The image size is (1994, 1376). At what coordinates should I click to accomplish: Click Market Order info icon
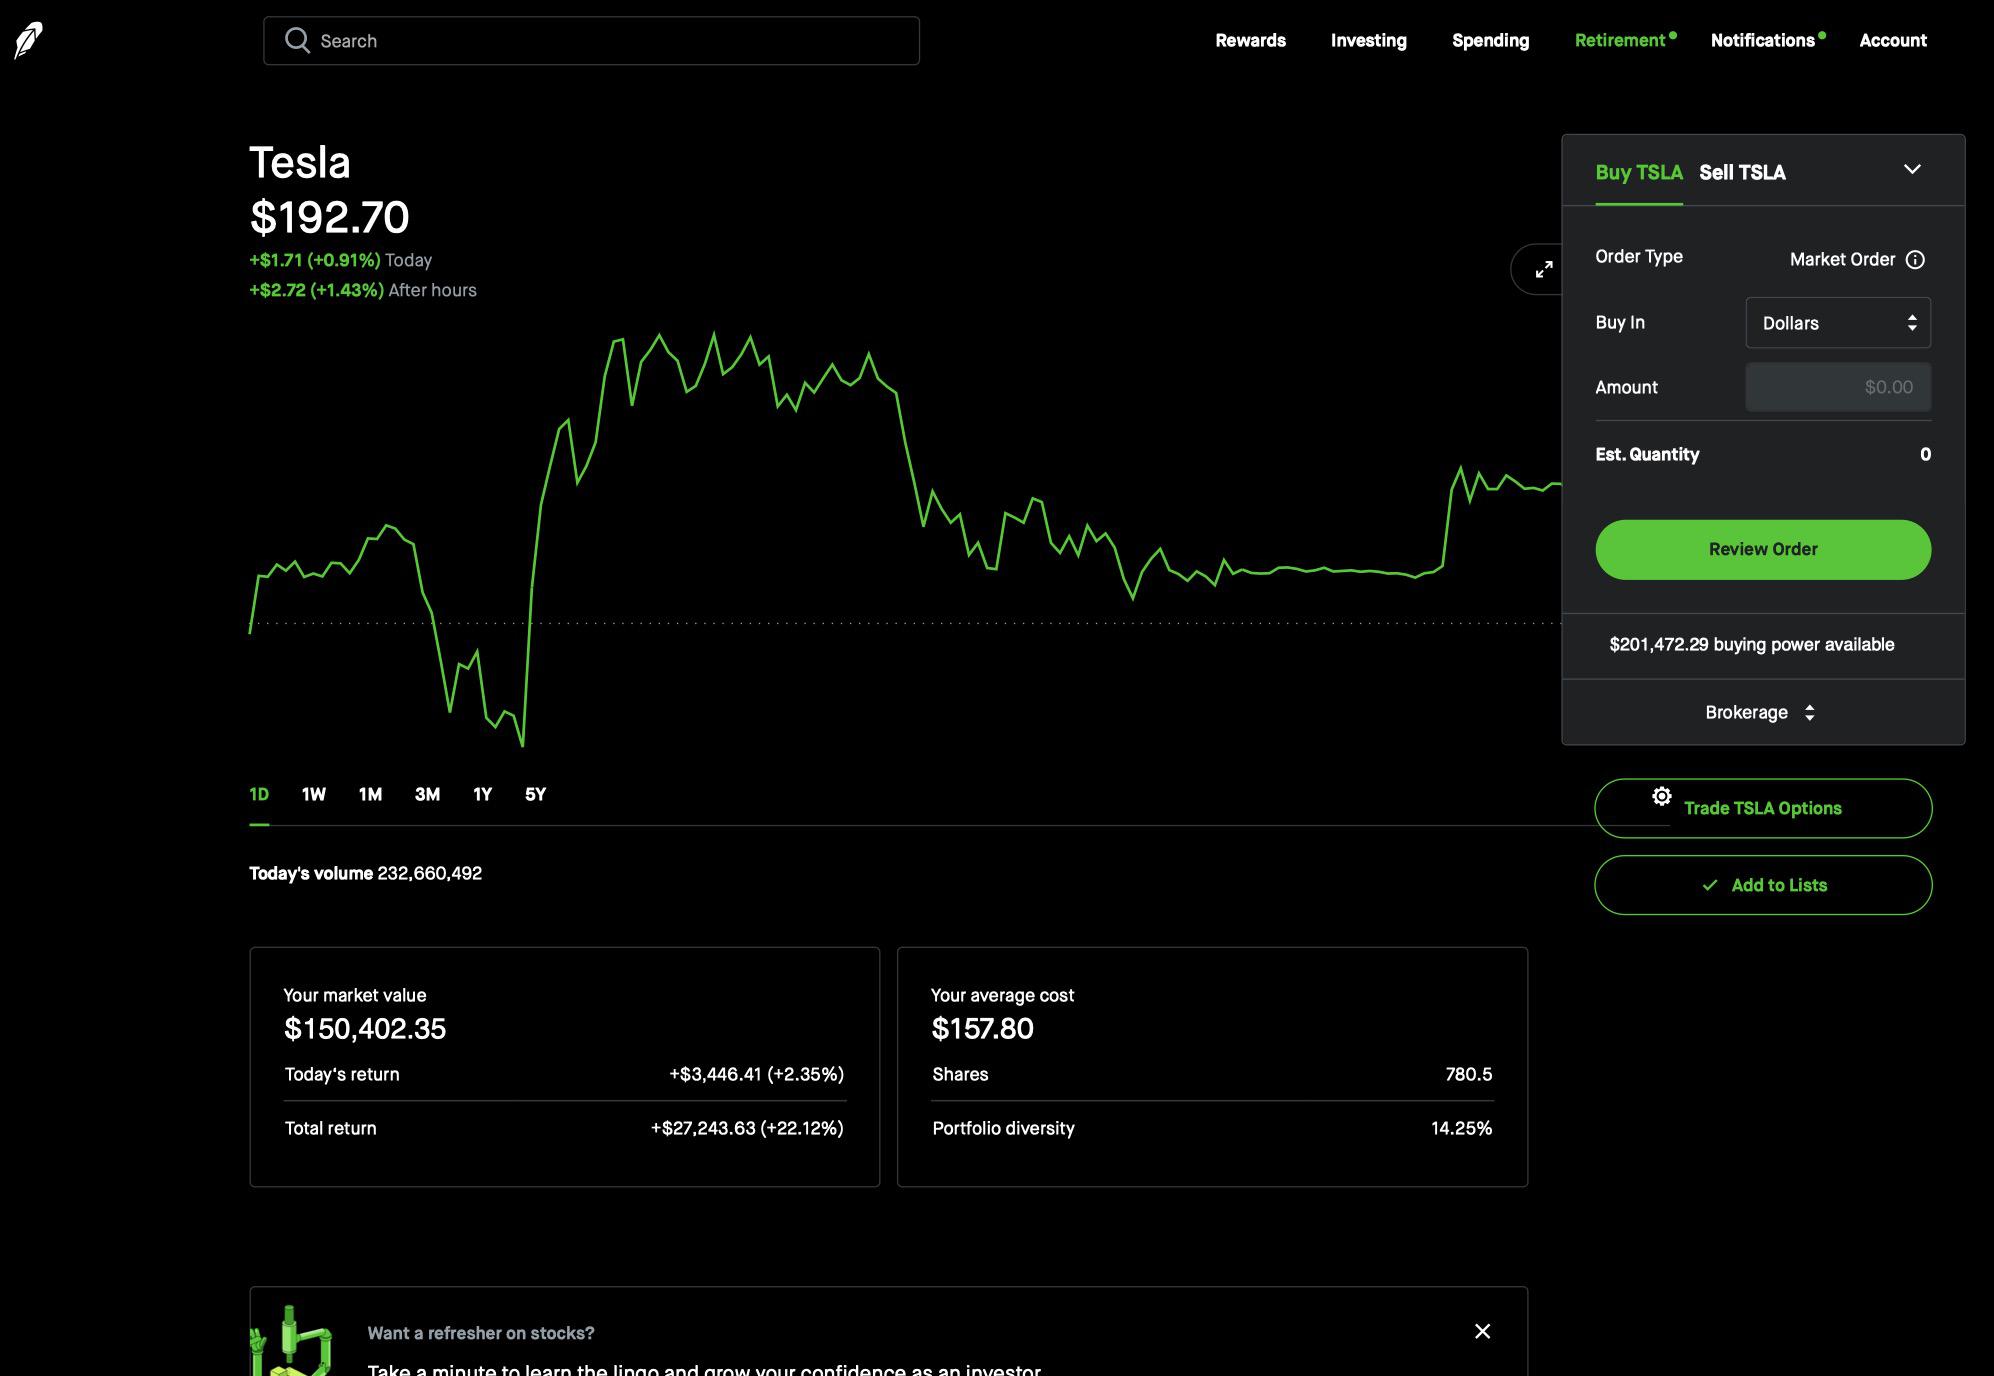tap(1915, 260)
